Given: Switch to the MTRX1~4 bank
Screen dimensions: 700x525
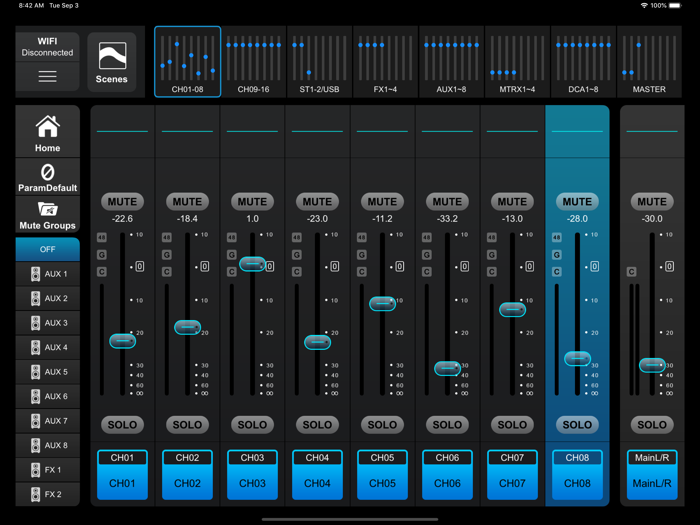Looking at the screenshot, I should click(517, 62).
